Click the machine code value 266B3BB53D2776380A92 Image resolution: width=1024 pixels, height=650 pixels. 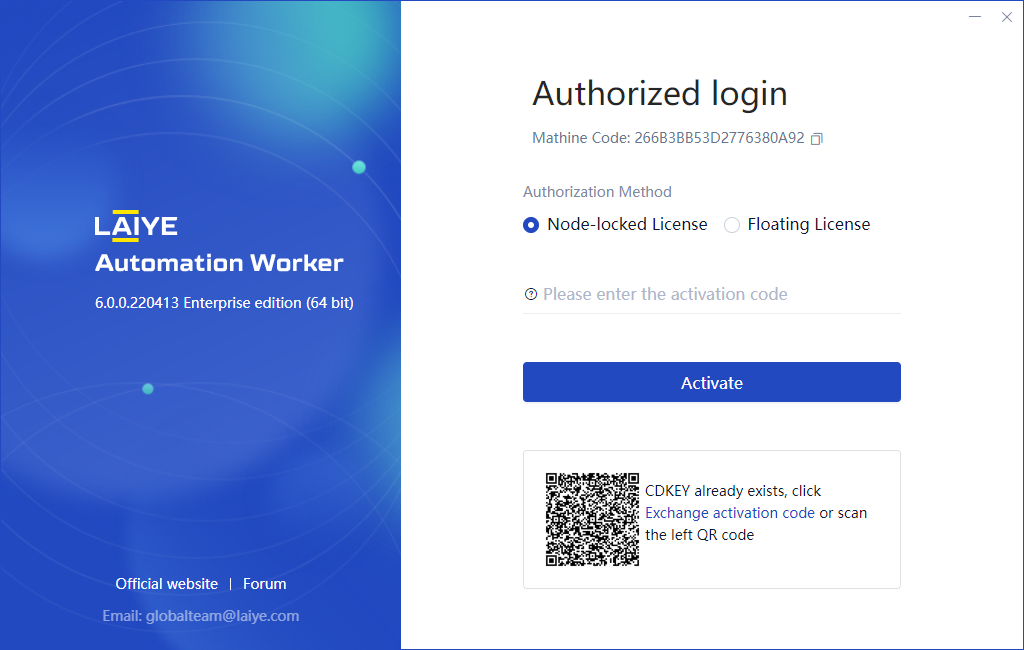coord(719,138)
